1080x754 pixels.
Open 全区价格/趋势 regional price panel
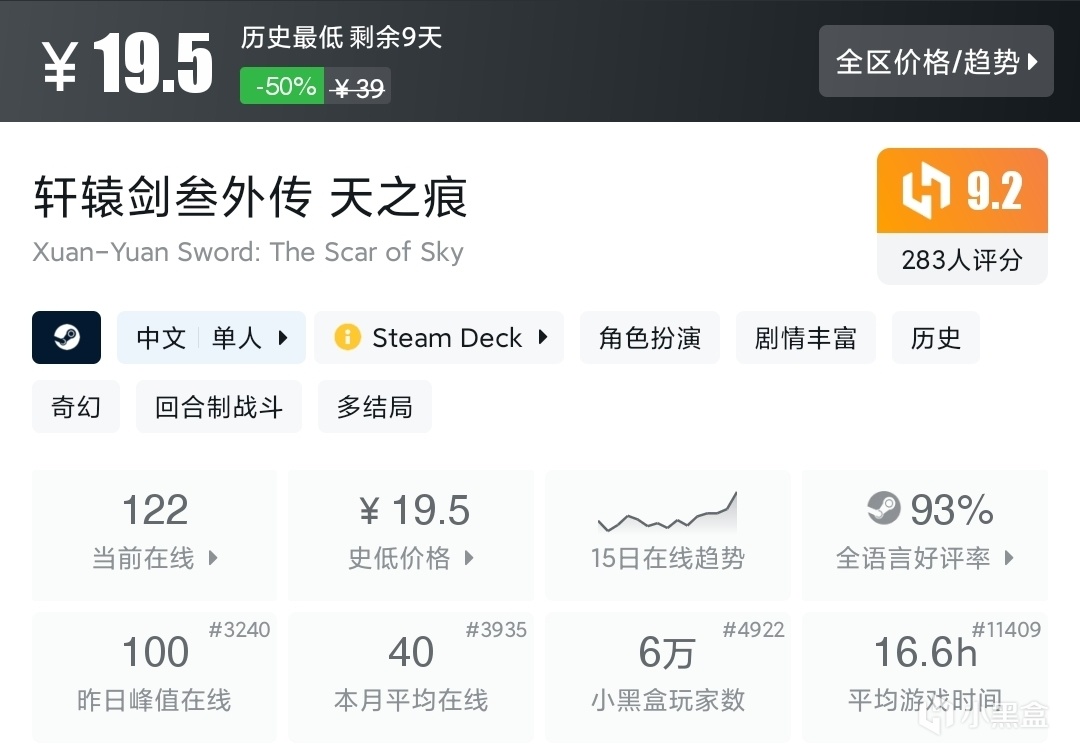point(936,62)
